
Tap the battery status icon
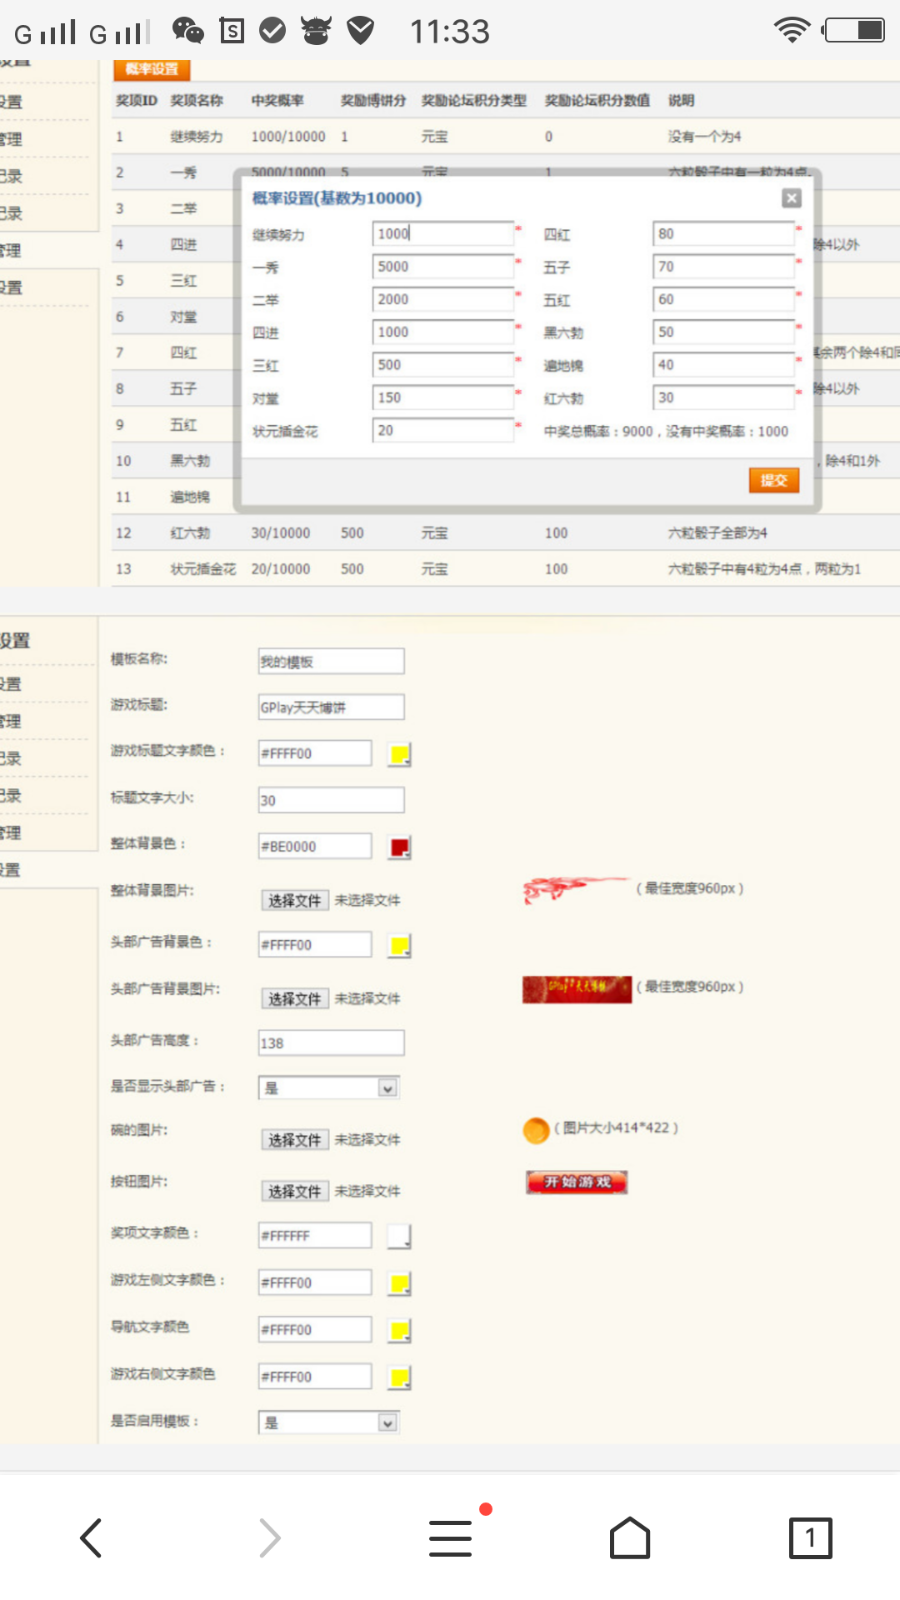[x=854, y=30]
